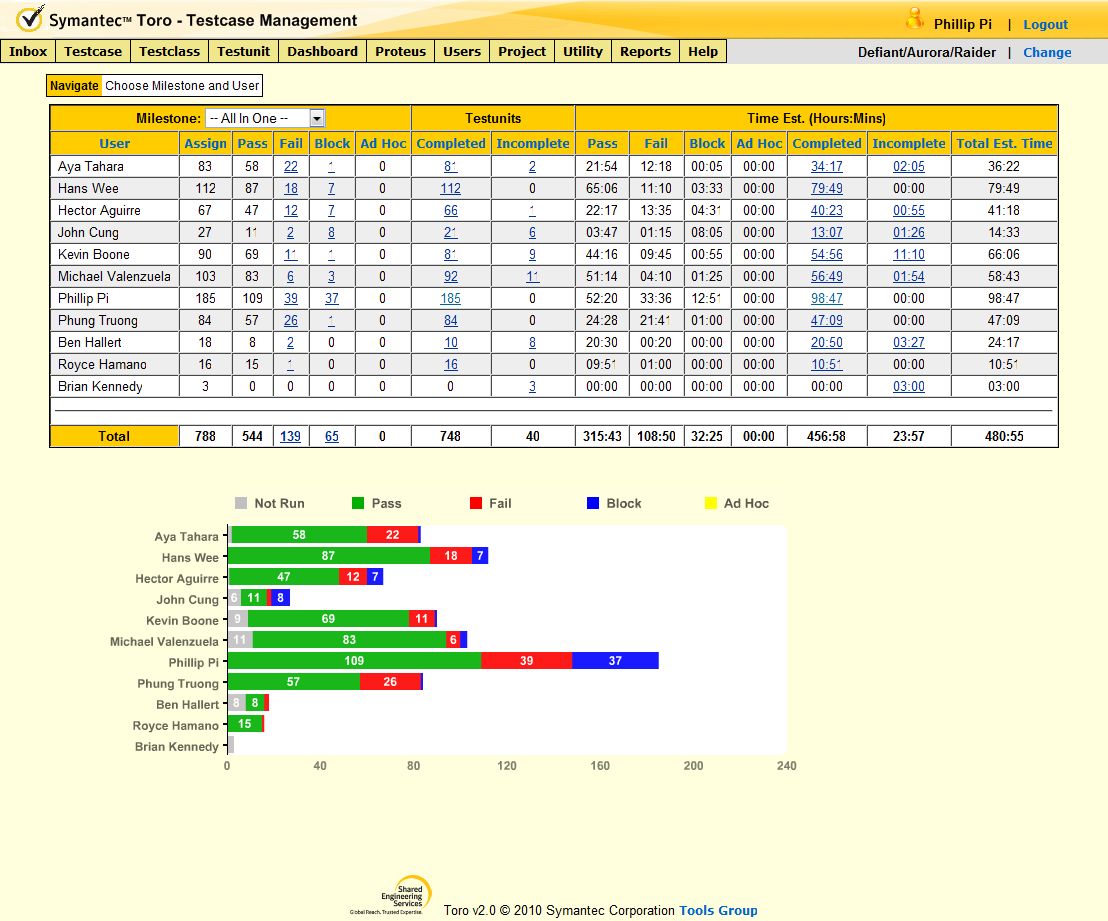Open Michael Valenzuela's completed testunits 92
1108x921 pixels.
pyautogui.click(x=450, y=276)
